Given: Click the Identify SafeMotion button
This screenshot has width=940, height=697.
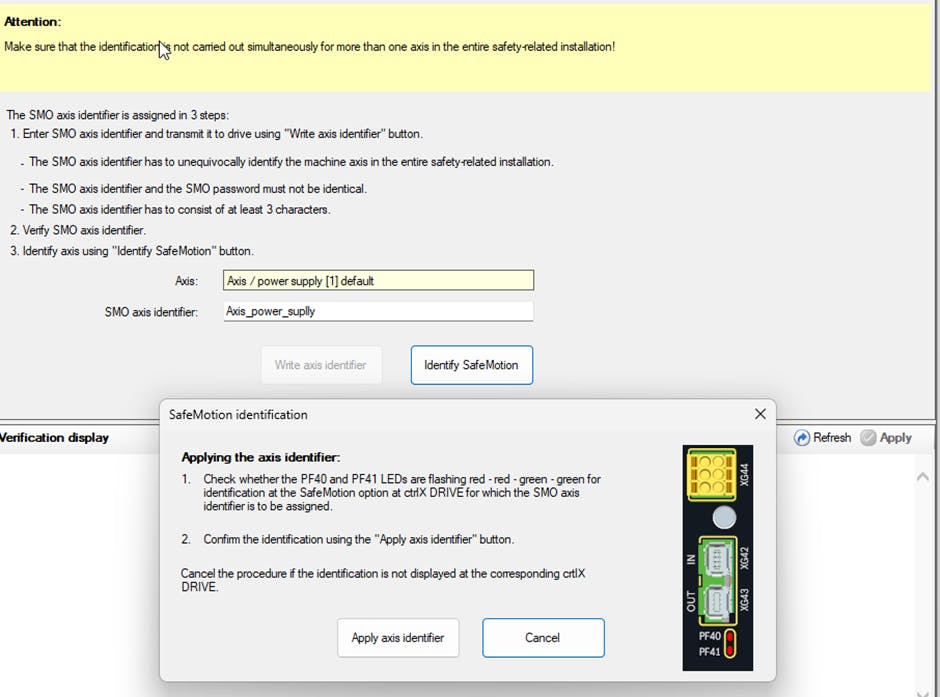Looking at the screenshot, I should click(x=471, y=365).
